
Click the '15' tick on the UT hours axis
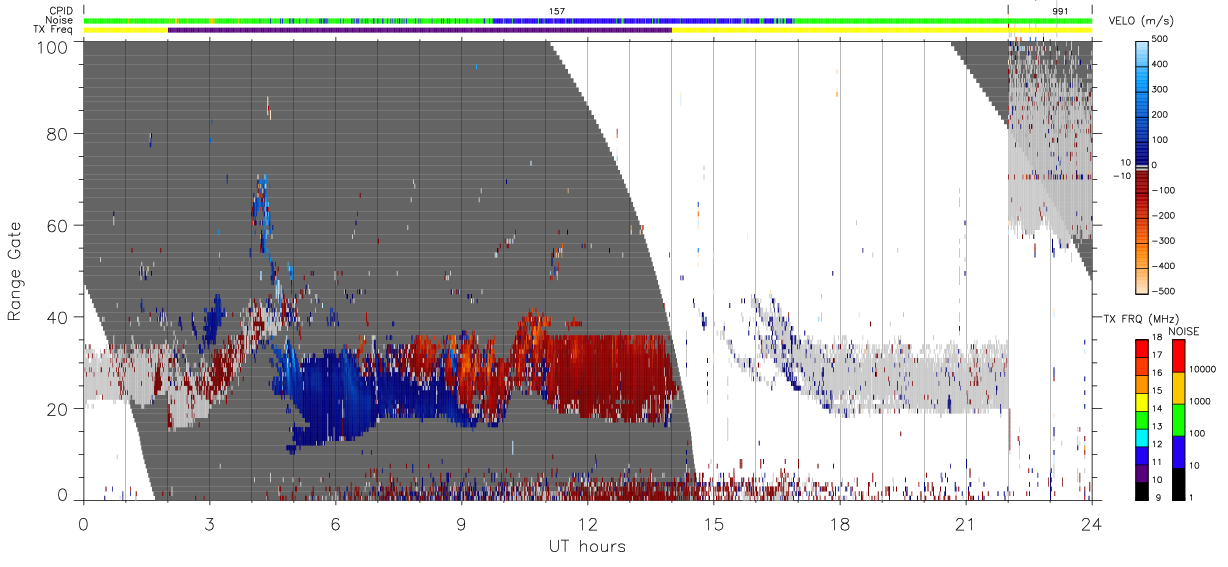tap(714, 524)
